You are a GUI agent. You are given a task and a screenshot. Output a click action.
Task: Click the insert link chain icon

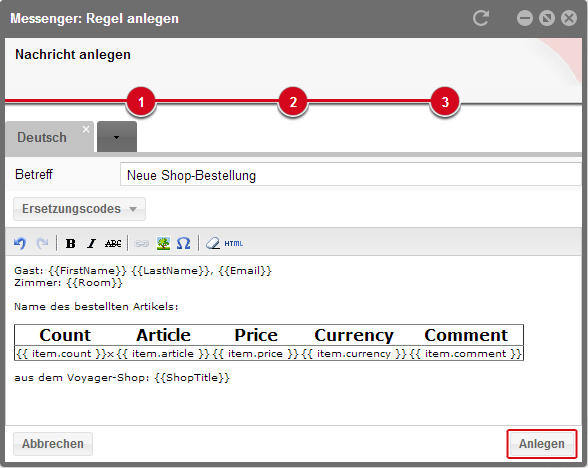coord(141,244)
